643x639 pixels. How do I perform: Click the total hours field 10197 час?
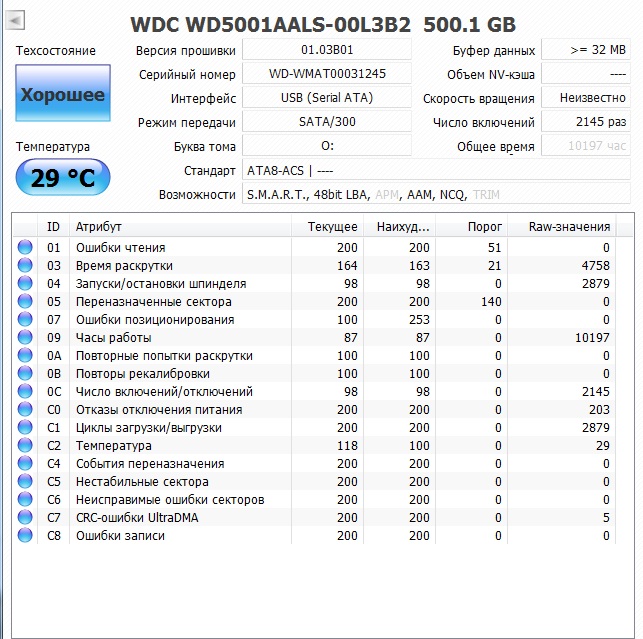tap(586, 146)
